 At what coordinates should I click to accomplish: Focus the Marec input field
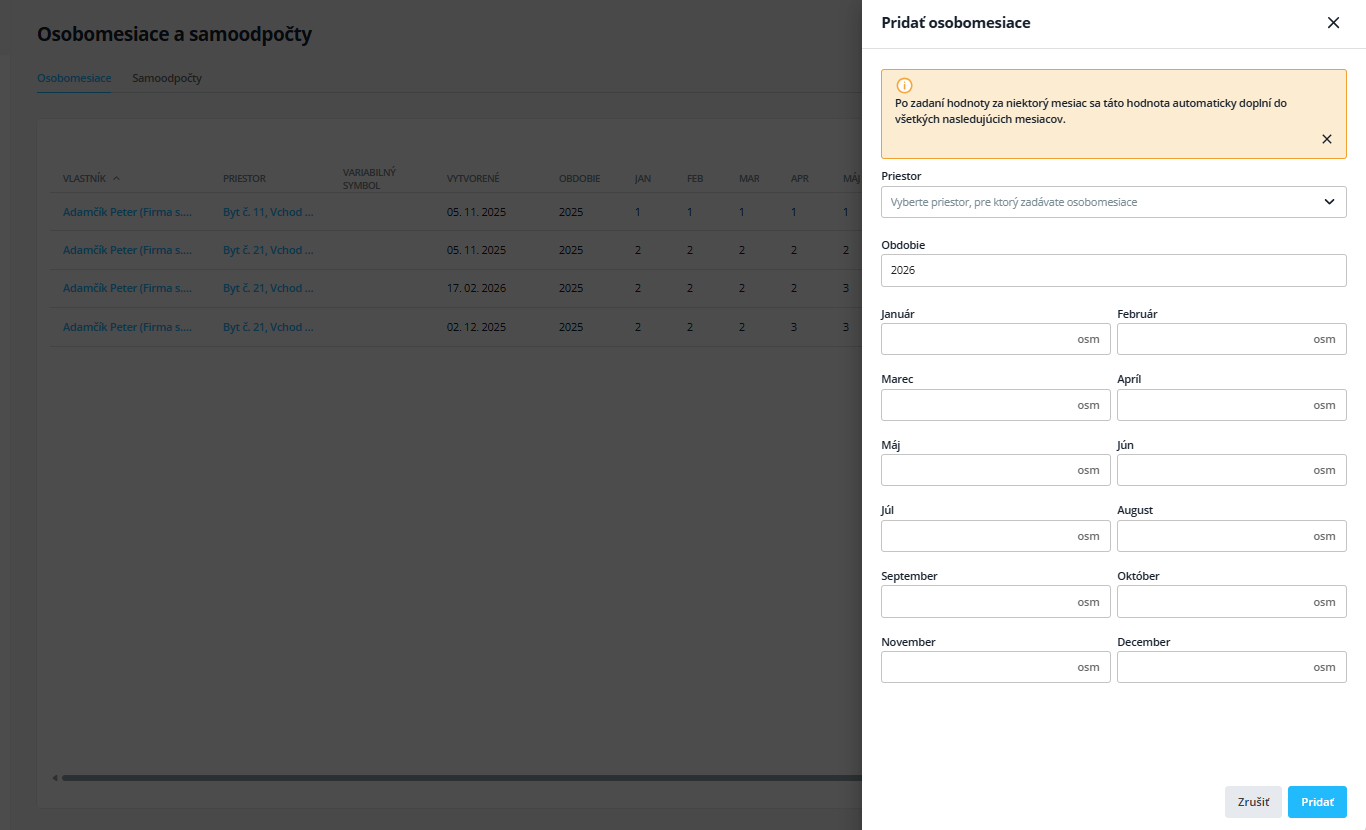(x=996, y=405)
